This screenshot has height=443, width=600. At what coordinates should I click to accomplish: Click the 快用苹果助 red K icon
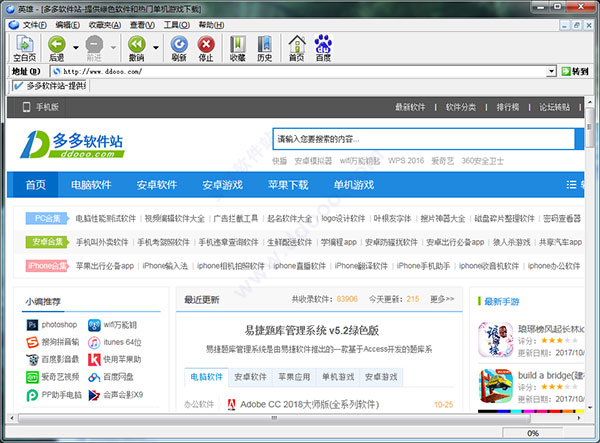pyautogui.click(x=94, y=359)
